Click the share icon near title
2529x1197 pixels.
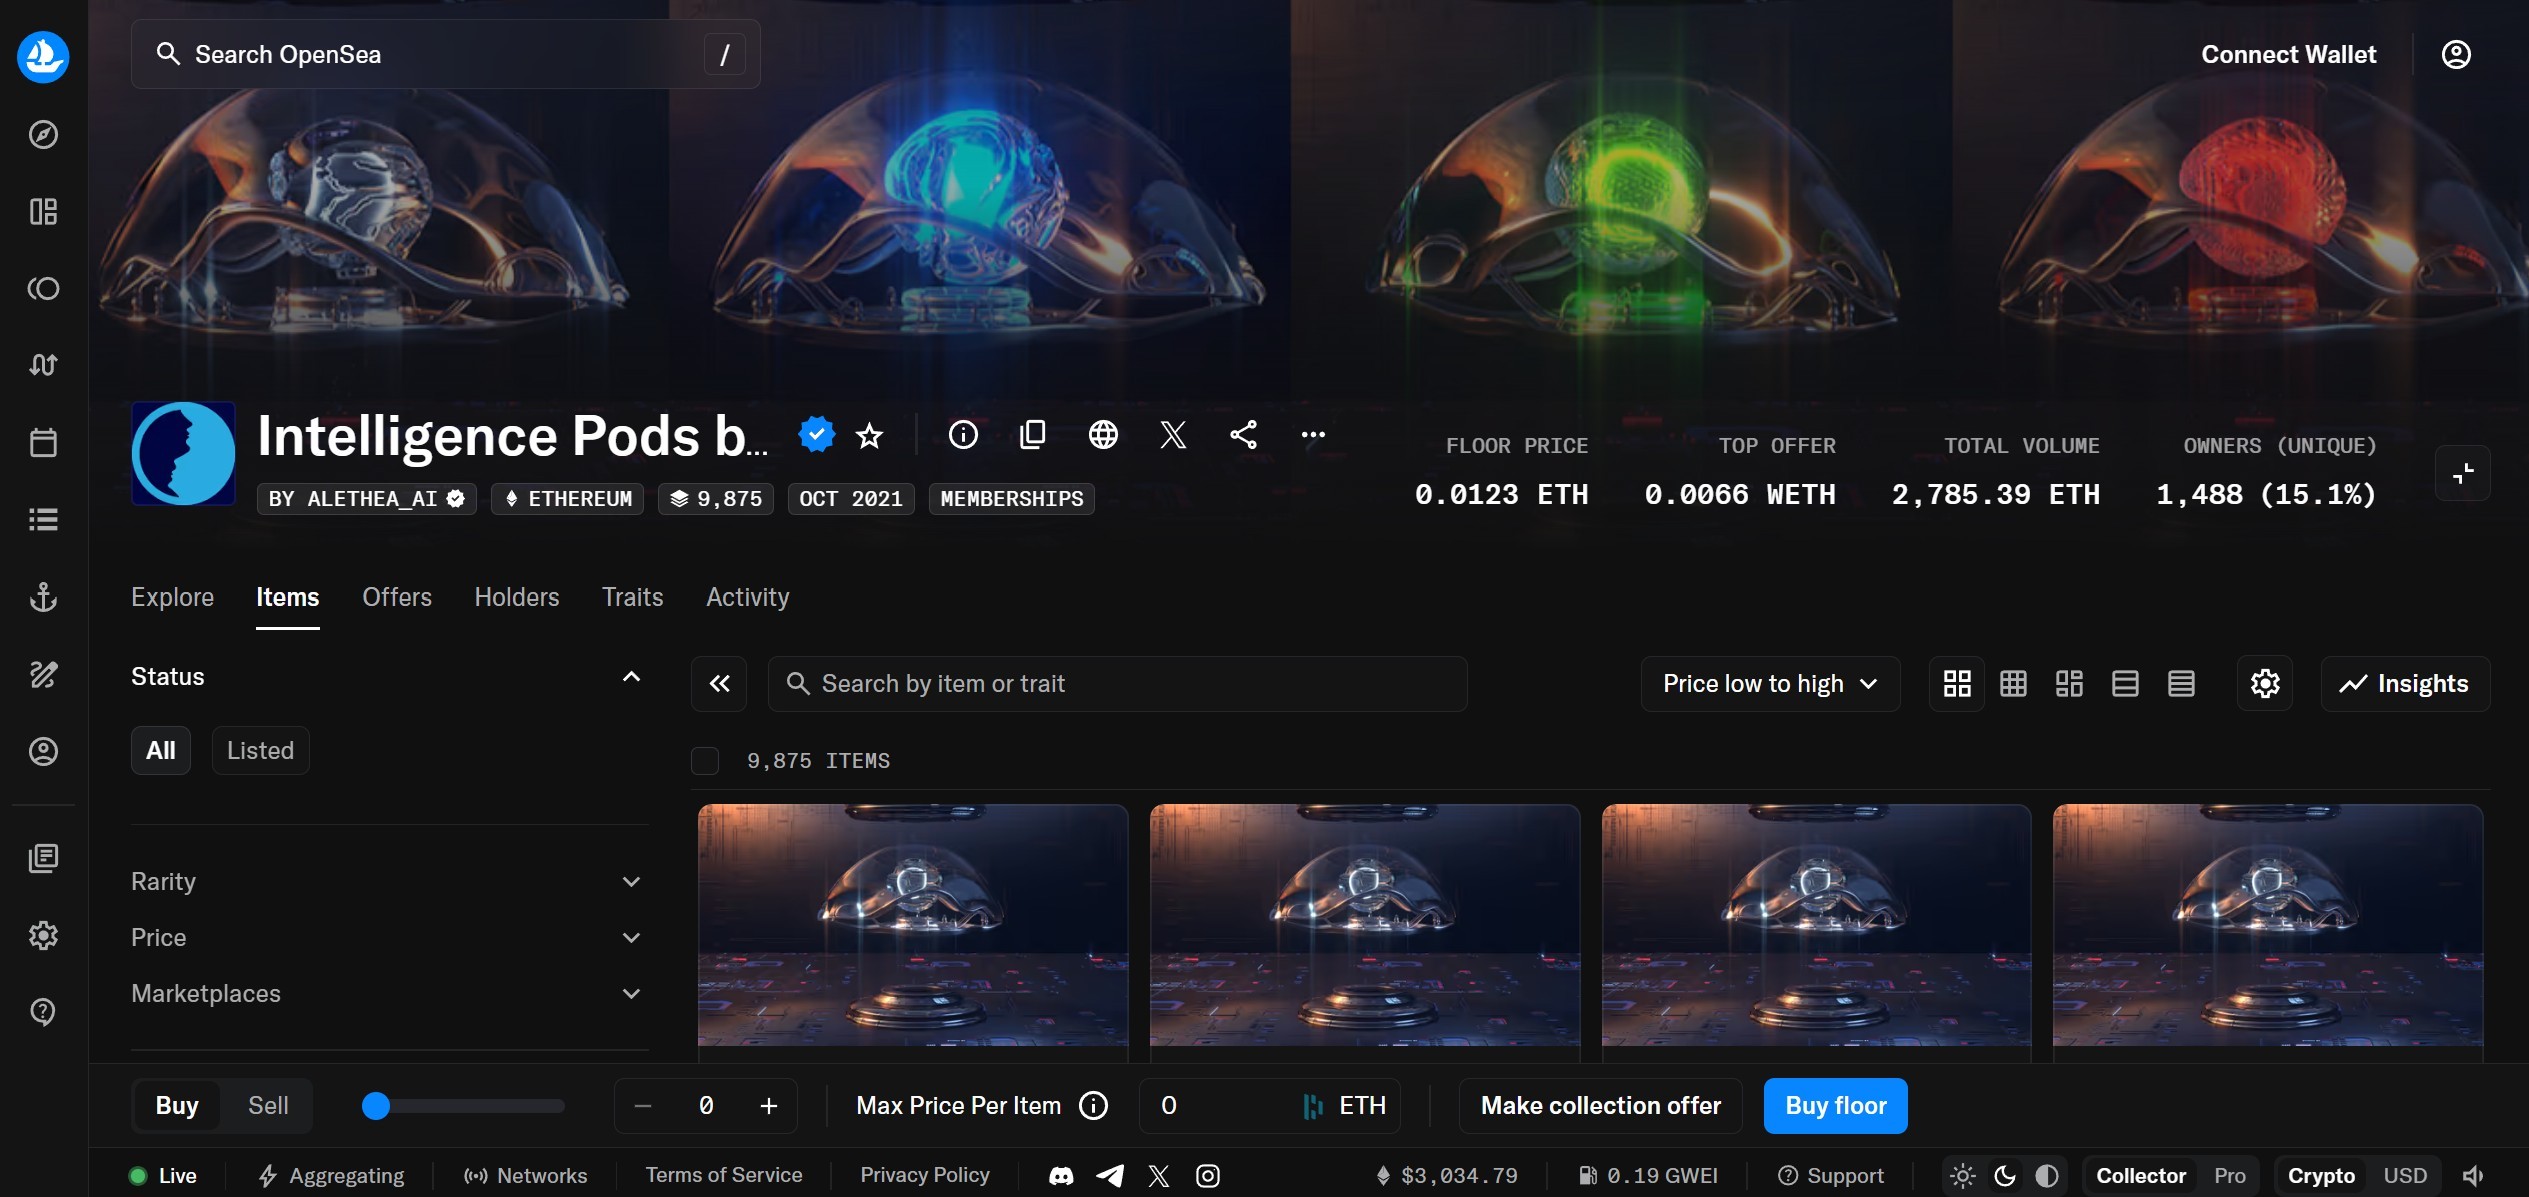(1243, 434)
